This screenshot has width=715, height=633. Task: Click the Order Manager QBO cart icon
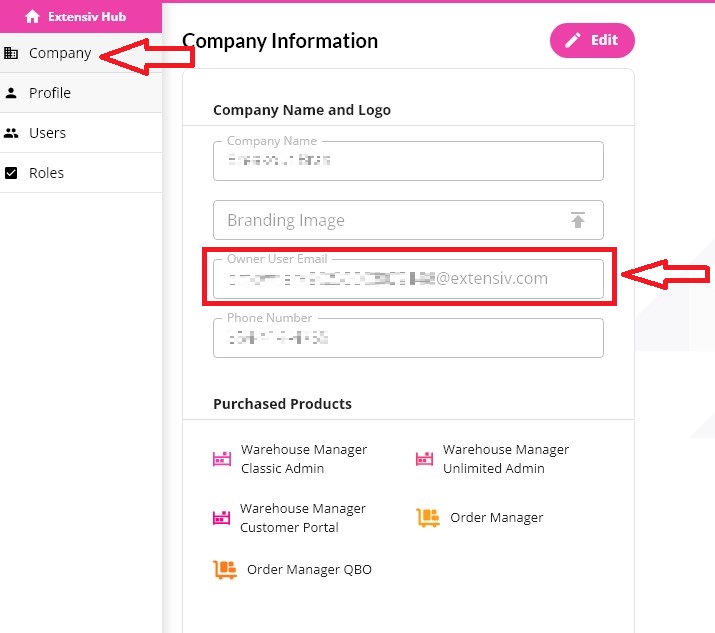225,570
